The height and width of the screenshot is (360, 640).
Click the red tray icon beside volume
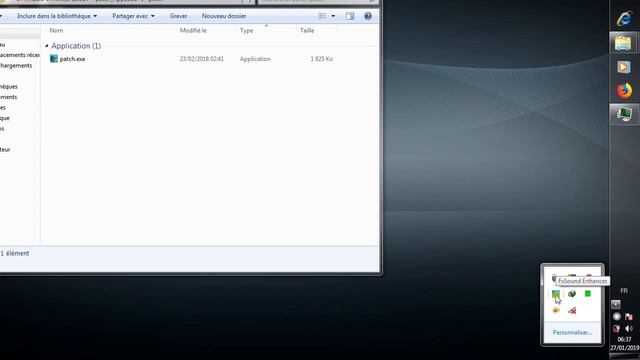tap(616, 329)
